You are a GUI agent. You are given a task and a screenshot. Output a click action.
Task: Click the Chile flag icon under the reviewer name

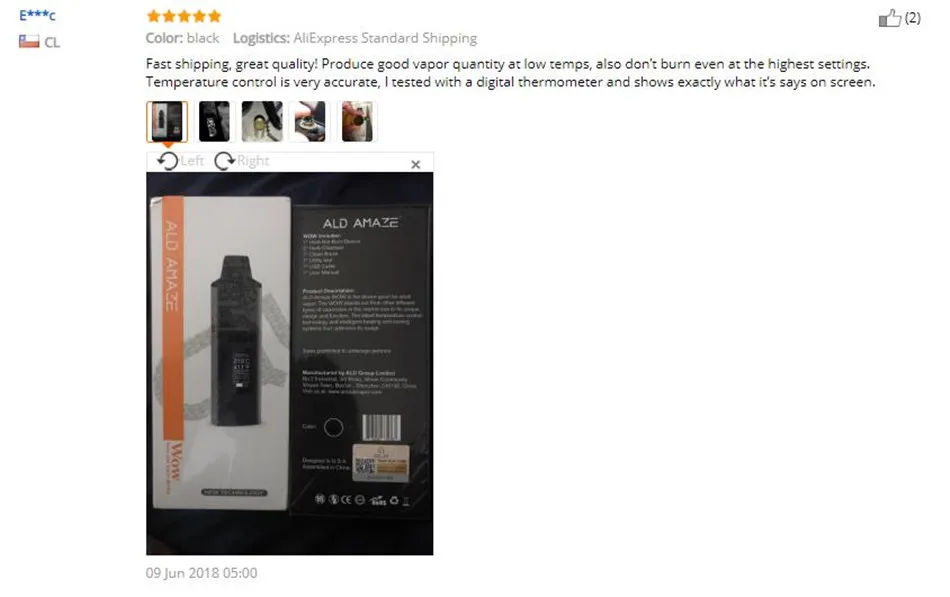pyautogui.click(x=29, y=42)
